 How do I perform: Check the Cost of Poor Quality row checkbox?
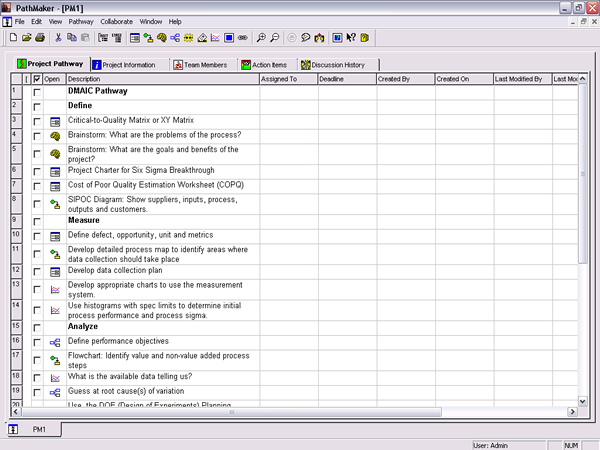pyautogui.click(x=37, y=186)
